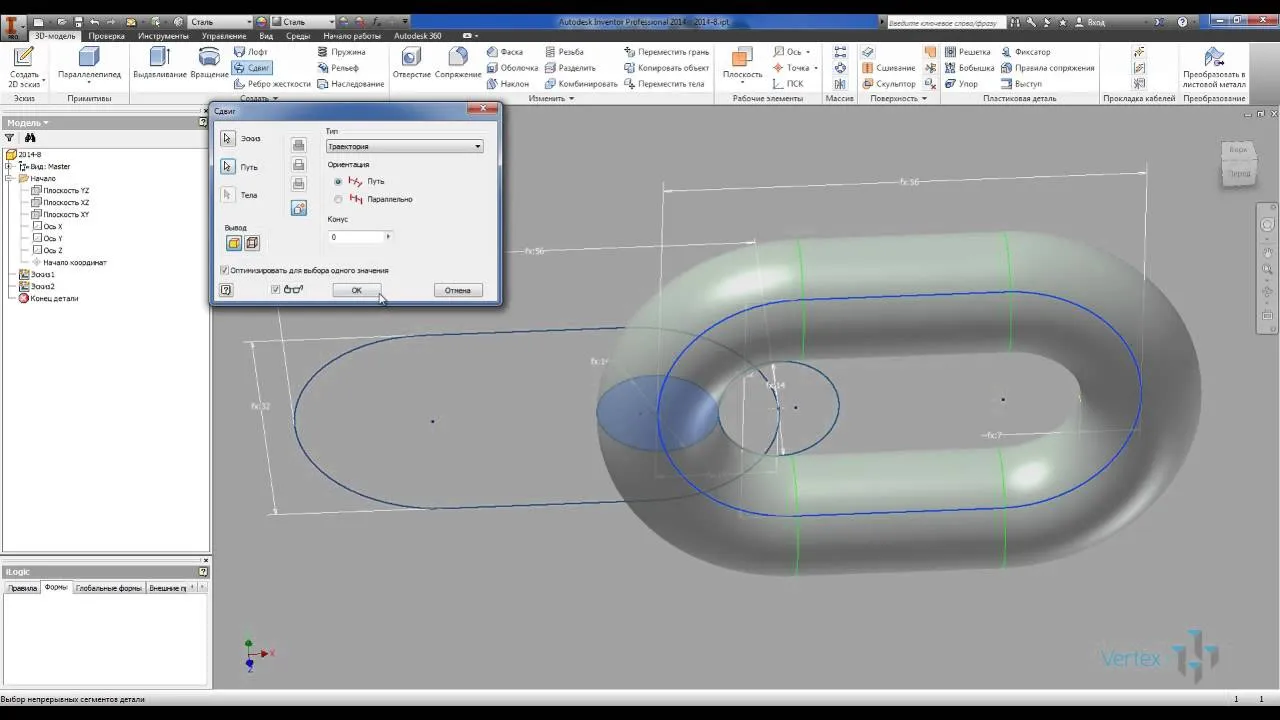
Task: Choose the ПСК coordinate system tool
Action: pos(788,84)
